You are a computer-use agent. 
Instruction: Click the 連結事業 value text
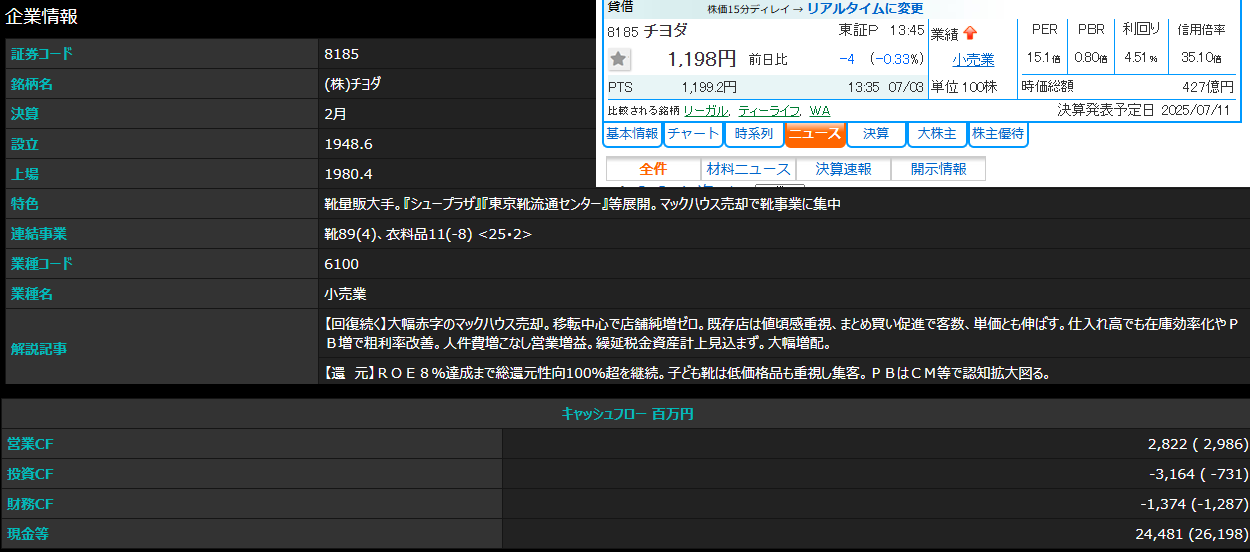pos(427,234)
